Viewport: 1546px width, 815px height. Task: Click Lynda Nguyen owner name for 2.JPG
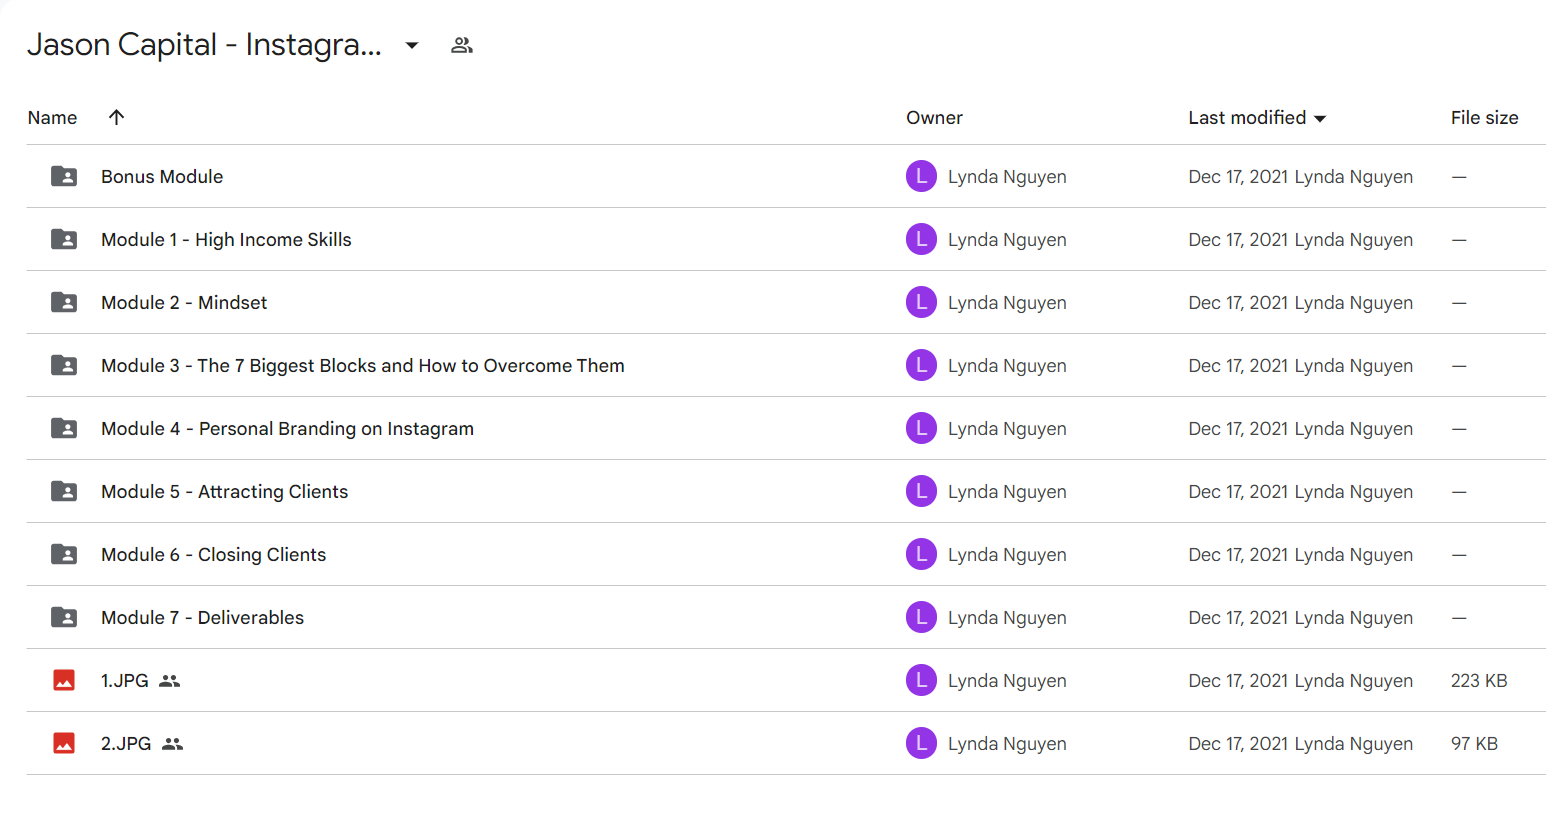pos(1007,744)
